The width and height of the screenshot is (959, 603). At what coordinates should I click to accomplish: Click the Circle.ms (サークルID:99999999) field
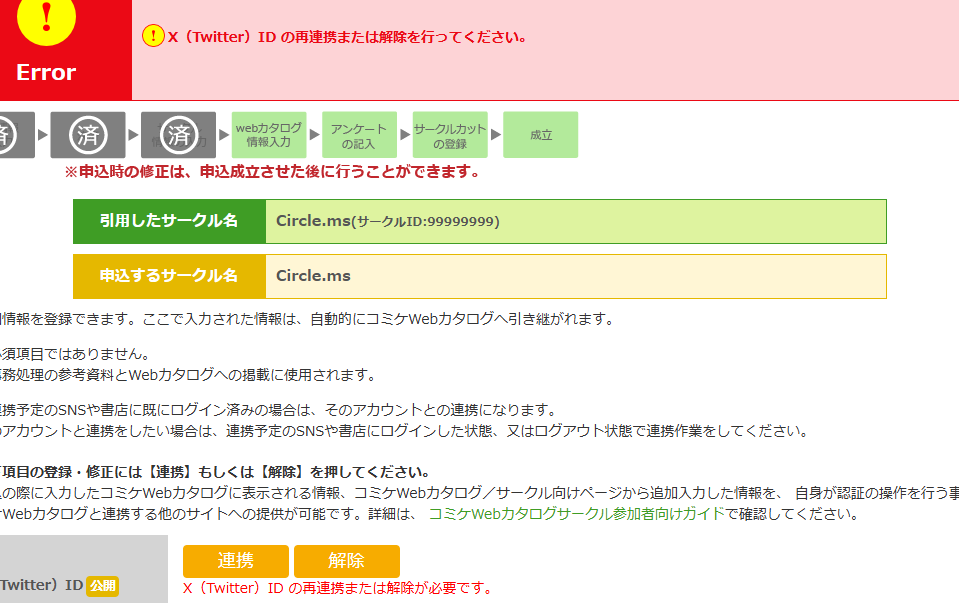tap(575, 221)
